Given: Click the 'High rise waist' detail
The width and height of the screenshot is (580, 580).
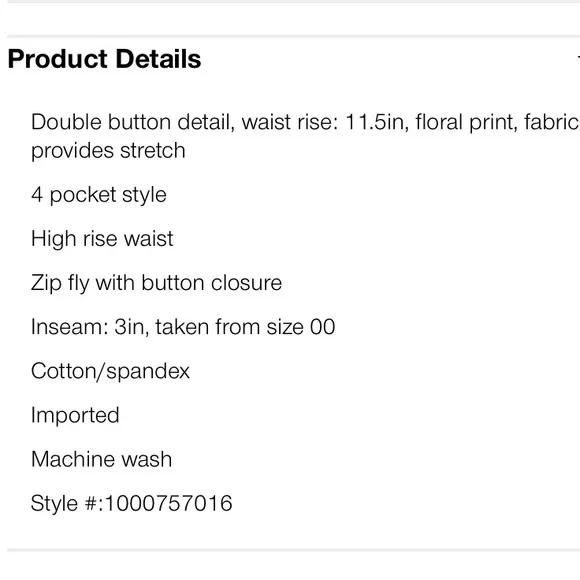Looking at the screenshot, I should [x=102, y=239].
